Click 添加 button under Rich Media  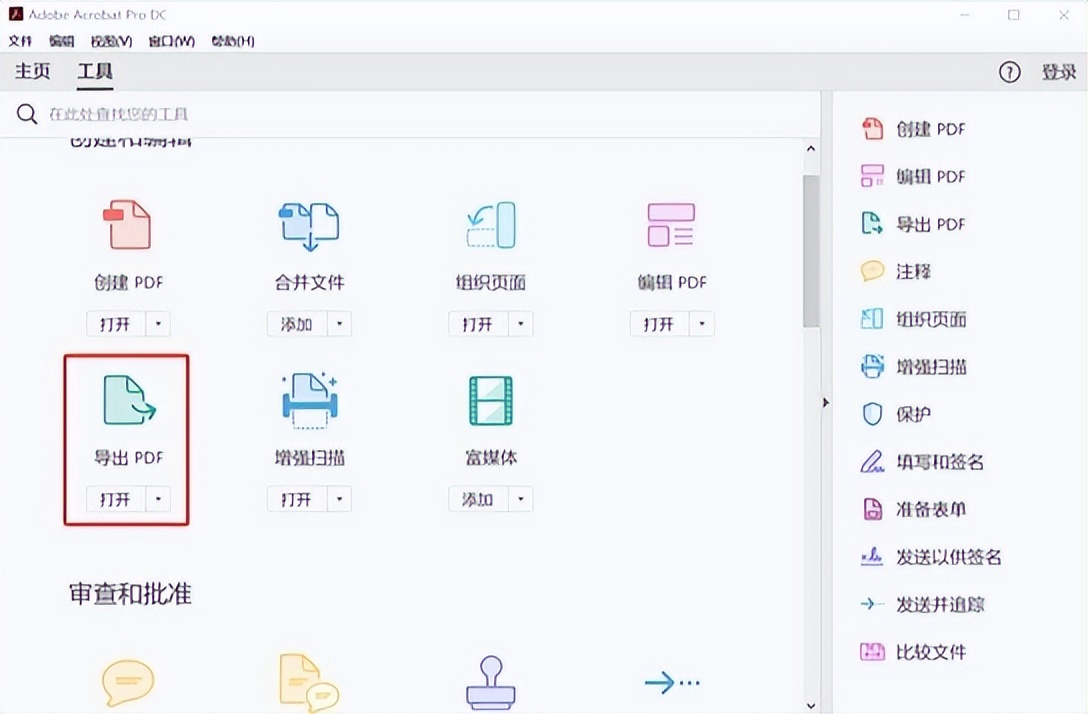click(477, 499)
